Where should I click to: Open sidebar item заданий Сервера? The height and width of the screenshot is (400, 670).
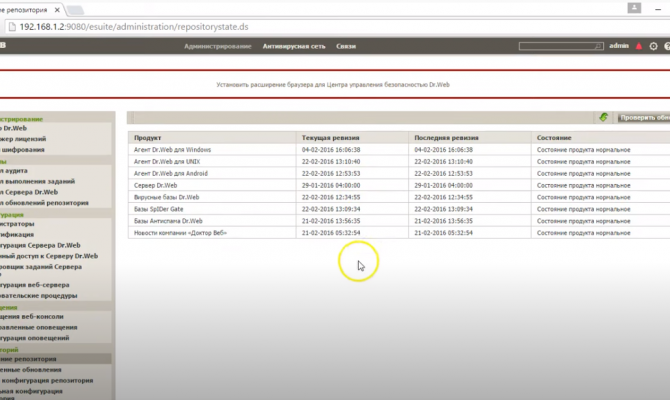click(x=41, y=267)
